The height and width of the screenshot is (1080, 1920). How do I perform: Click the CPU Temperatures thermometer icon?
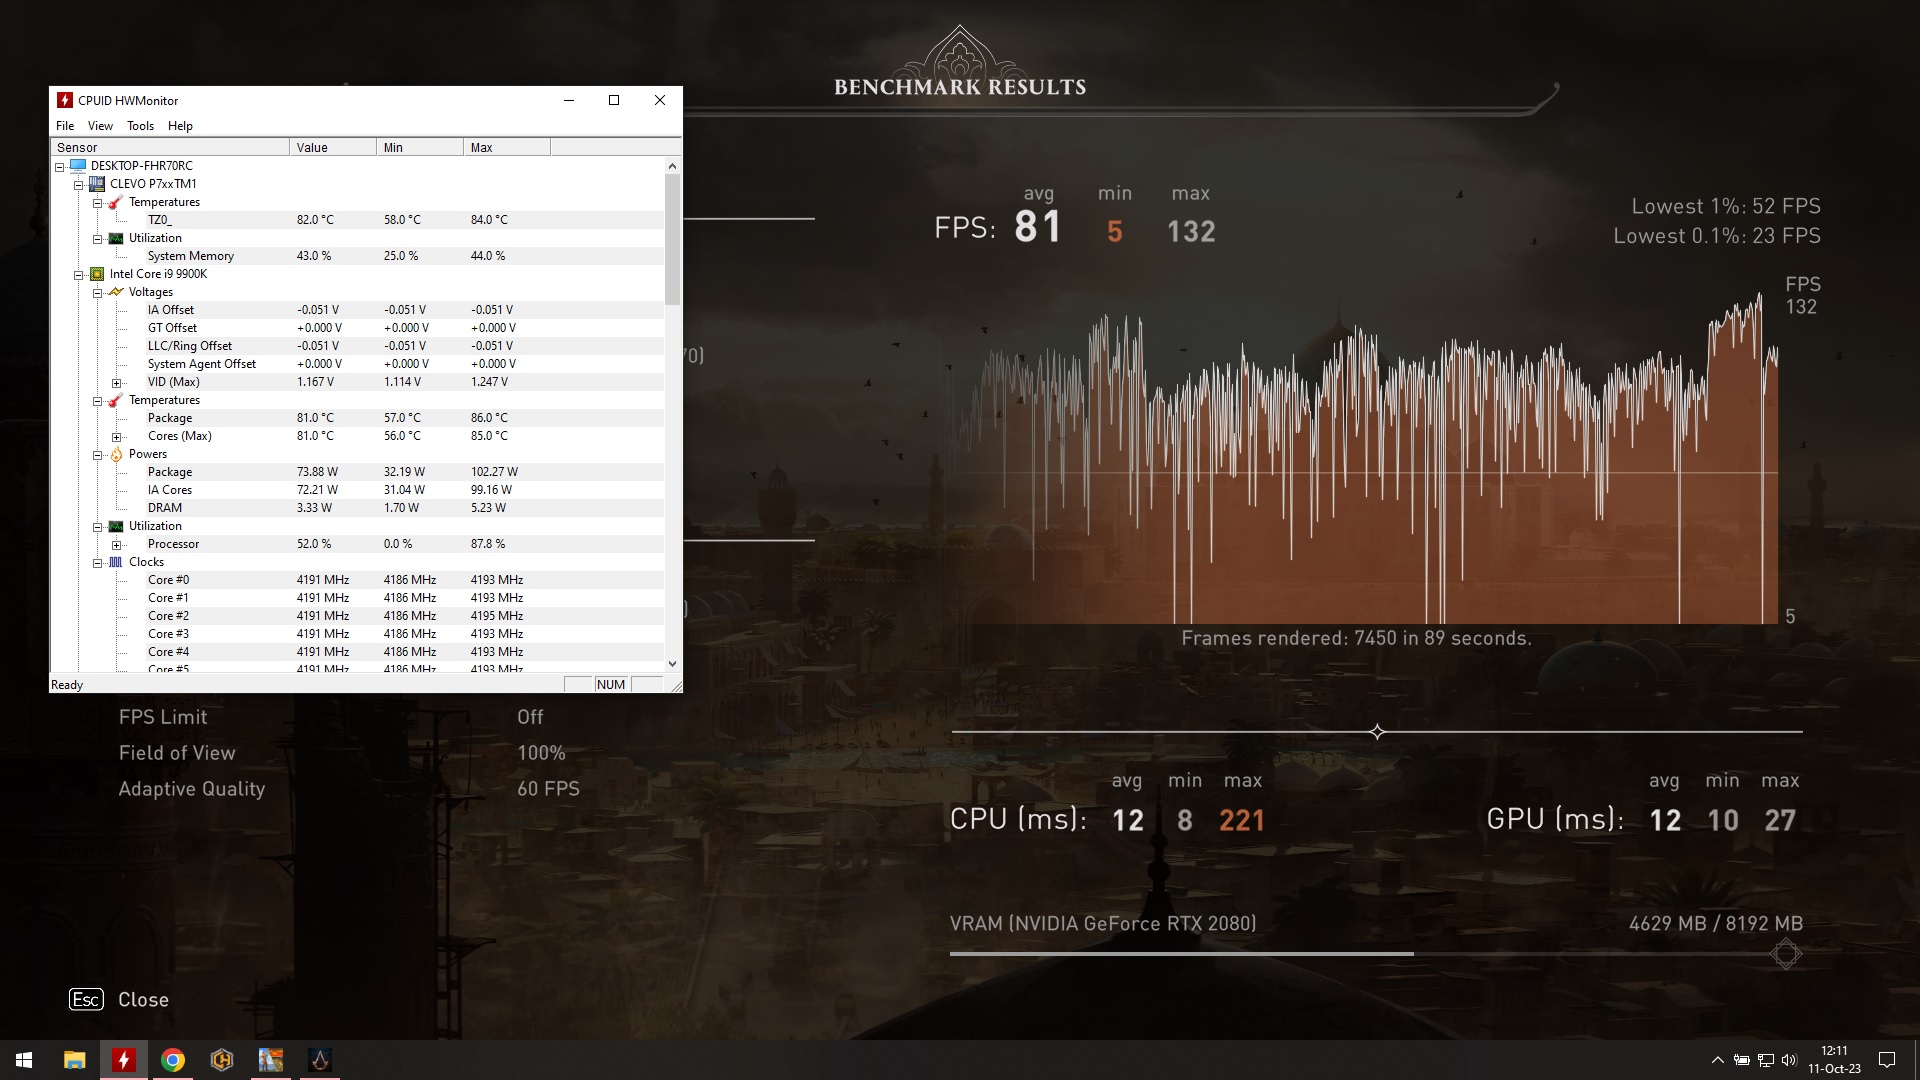116,400
